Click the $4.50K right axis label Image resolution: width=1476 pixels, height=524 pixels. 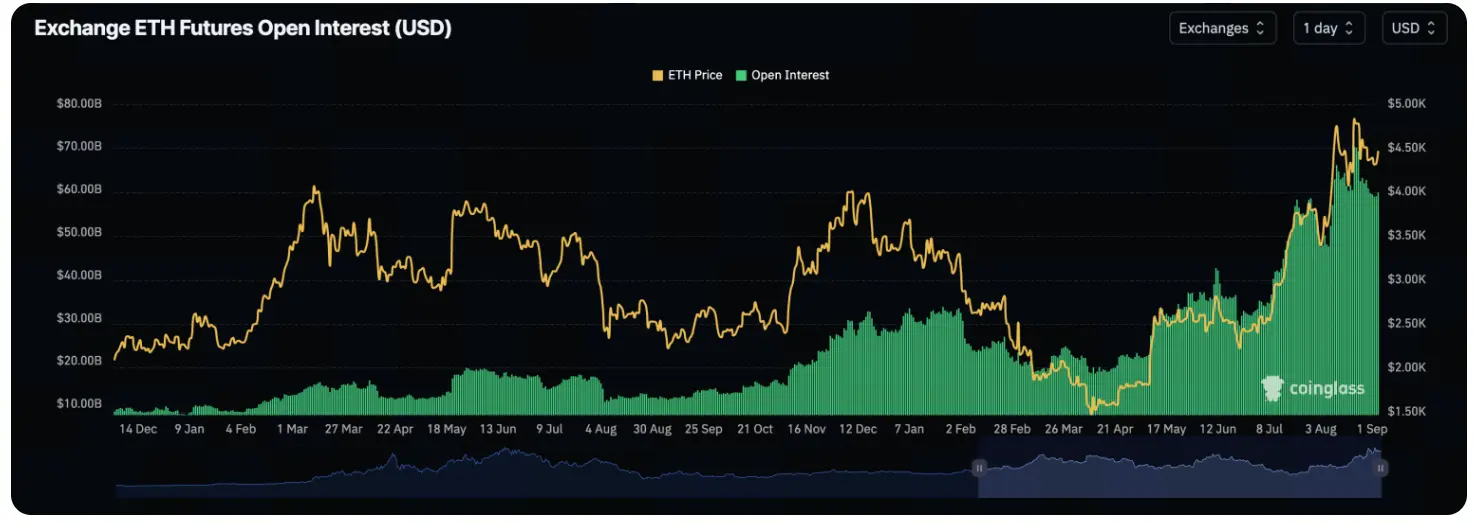click(x=1407, y=148)
